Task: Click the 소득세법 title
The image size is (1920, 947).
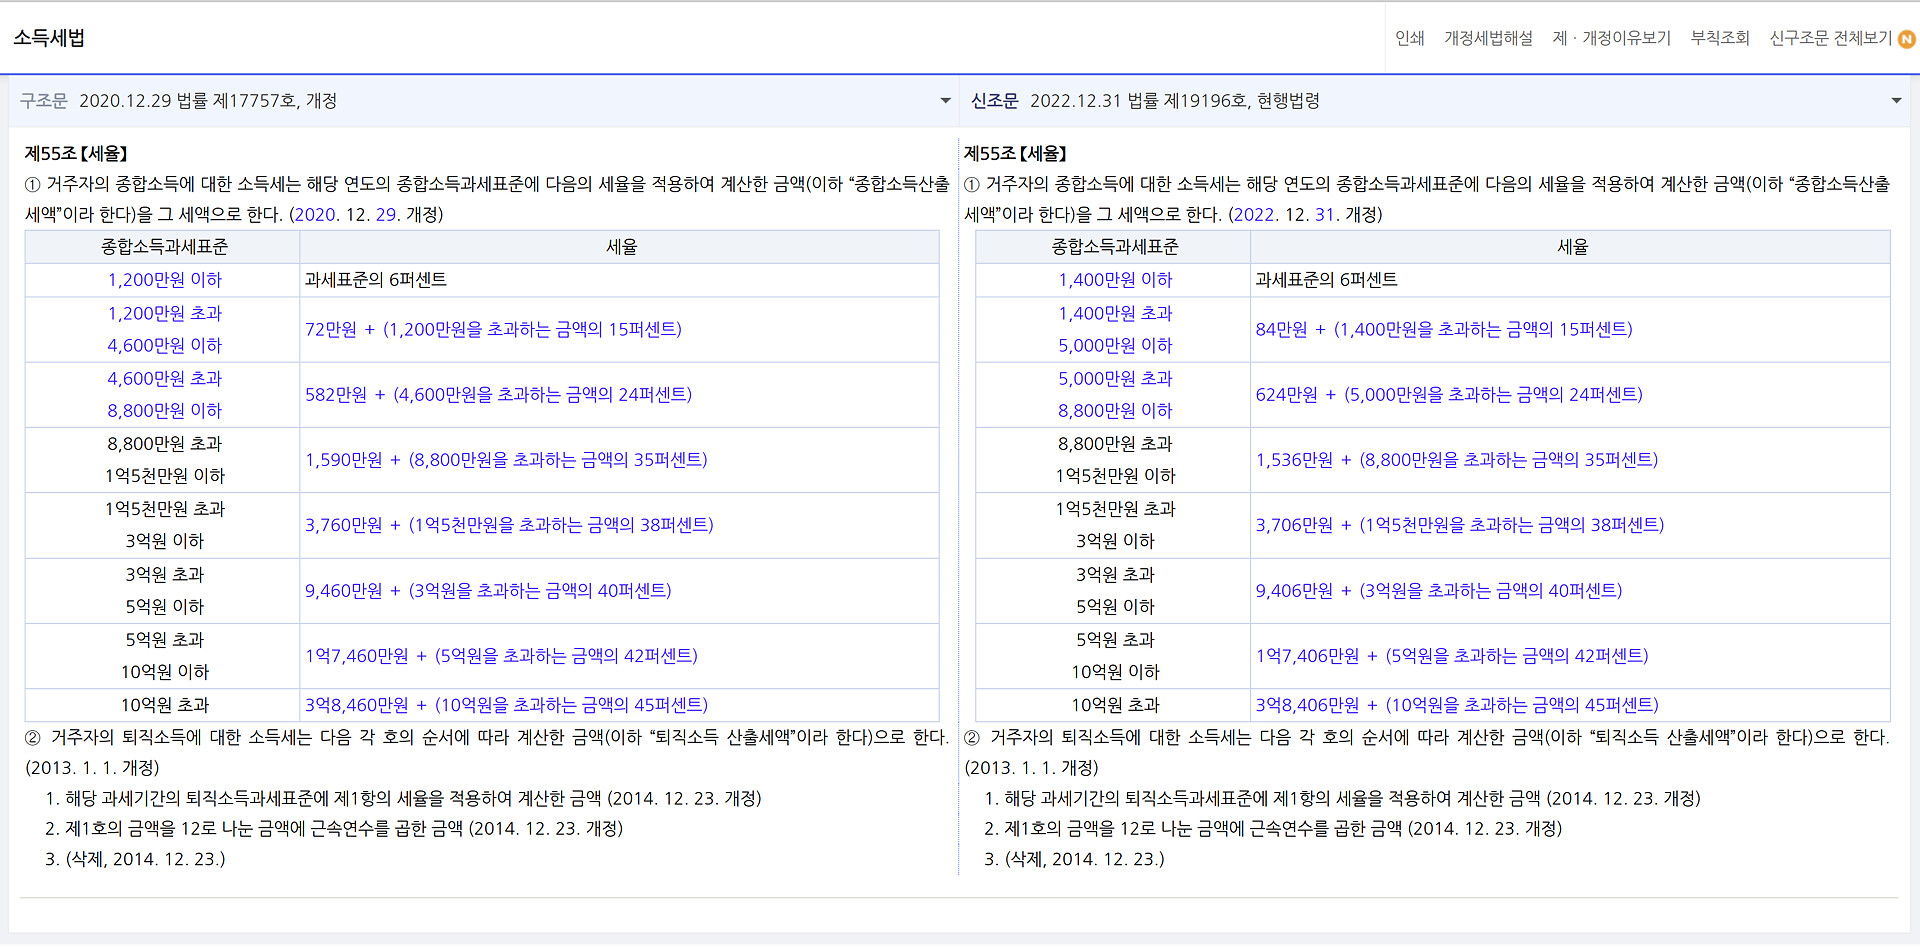Action: click(x=49, y=38)
